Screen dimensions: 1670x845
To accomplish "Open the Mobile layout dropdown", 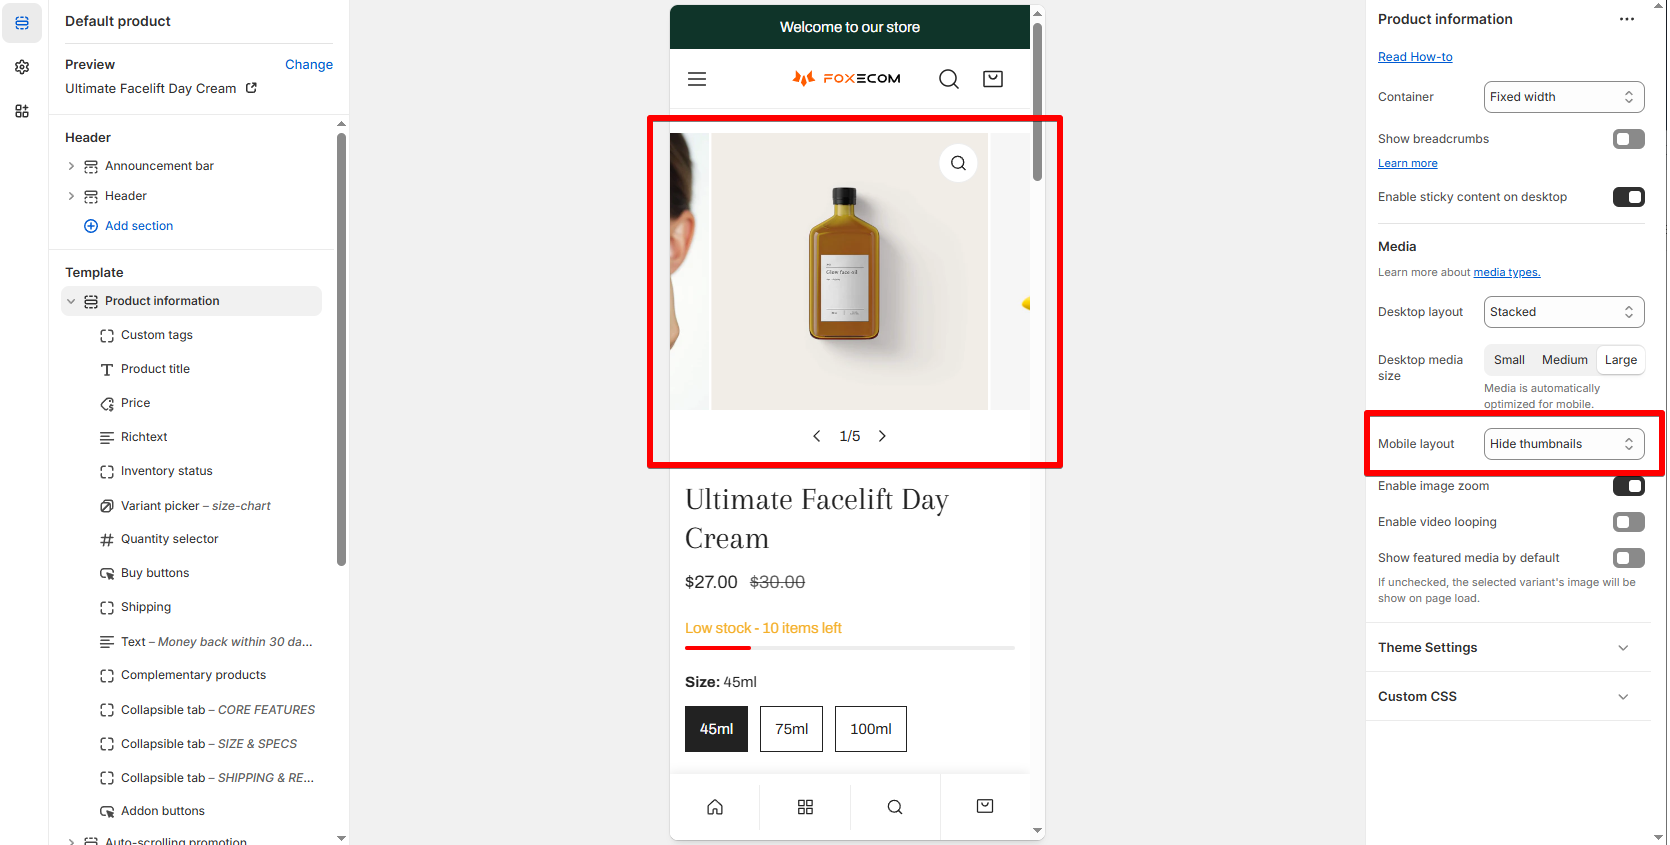I will click(1564, 444).
